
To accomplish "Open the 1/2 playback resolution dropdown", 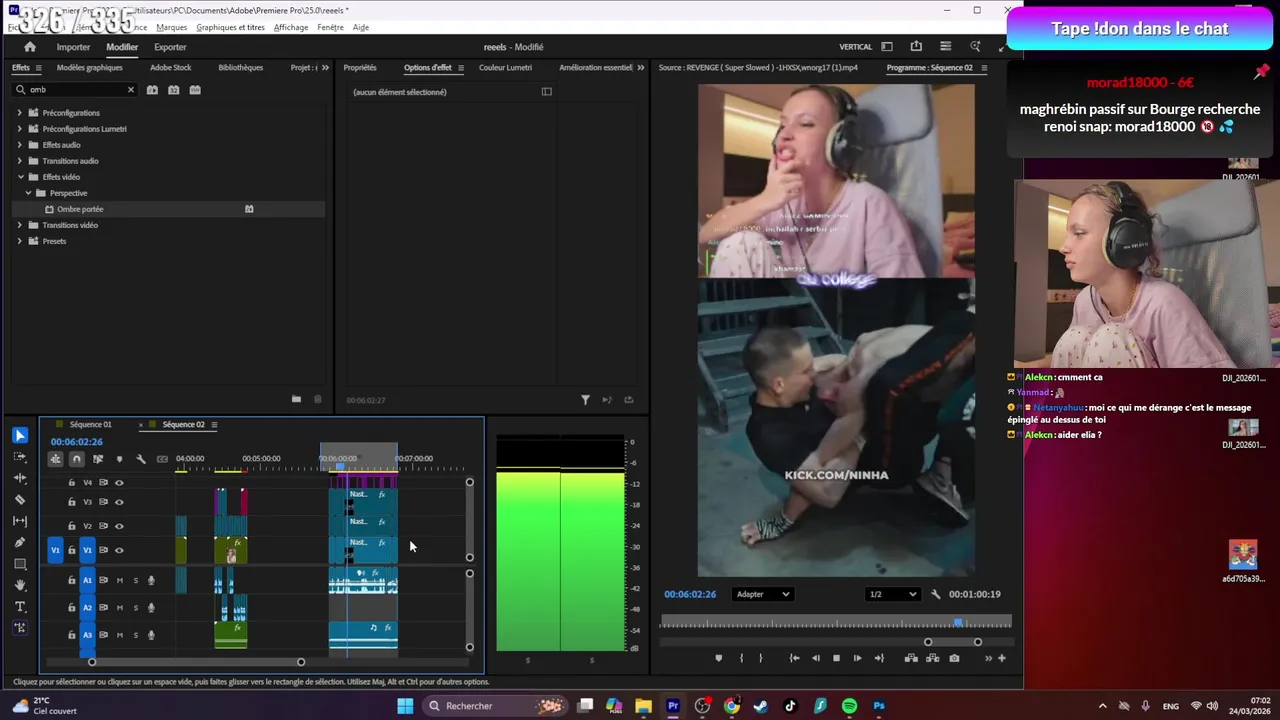I will (893, 594).
